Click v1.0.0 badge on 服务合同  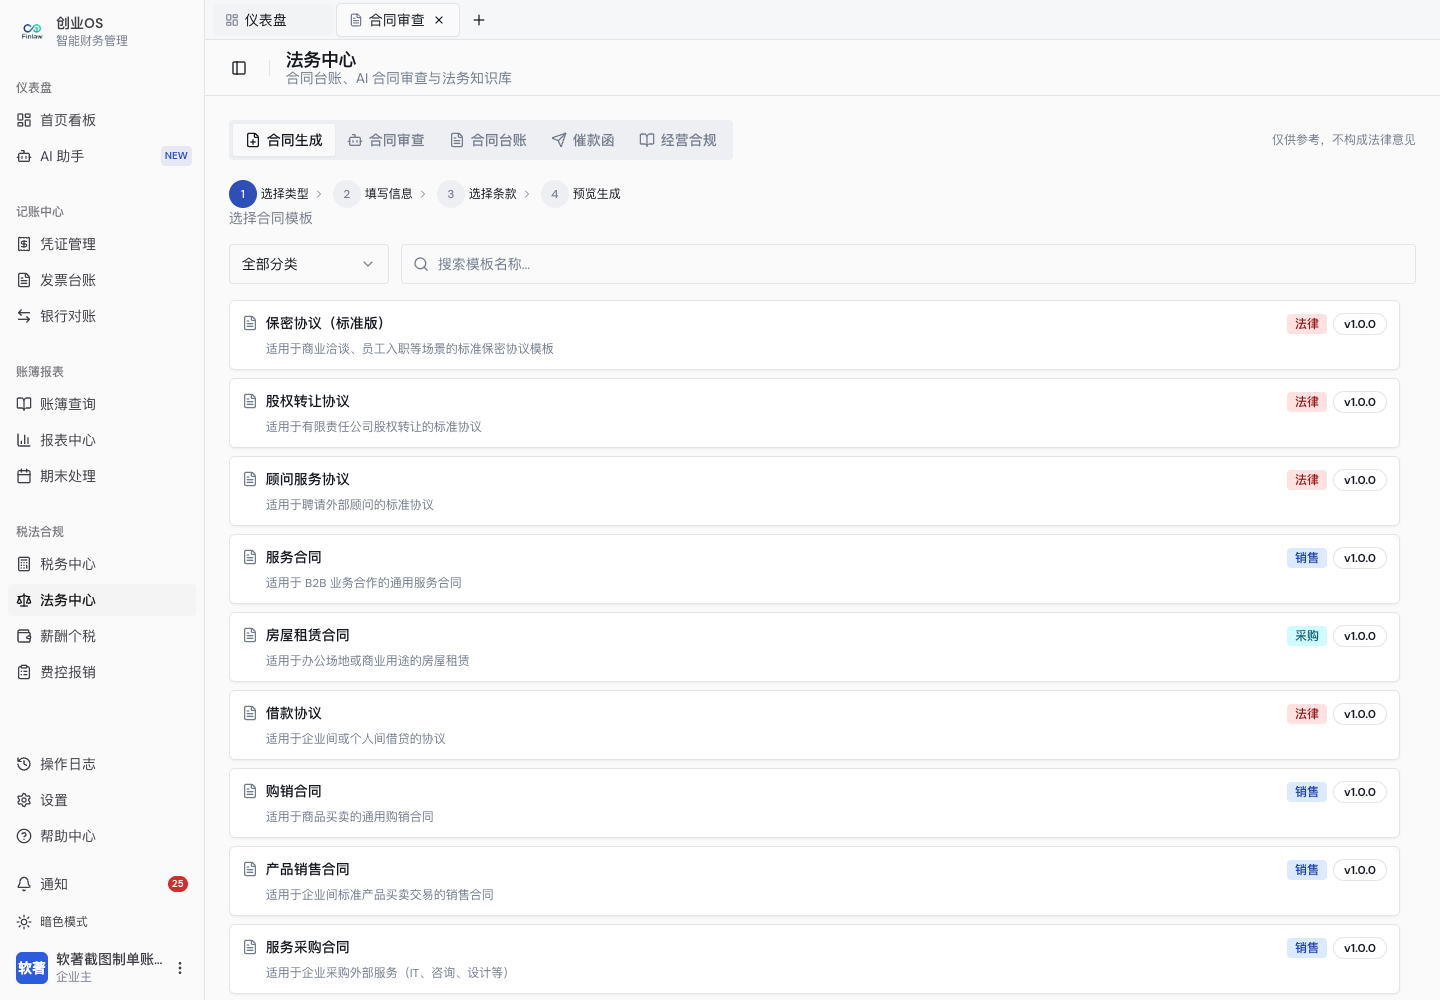coord(1360,558)
